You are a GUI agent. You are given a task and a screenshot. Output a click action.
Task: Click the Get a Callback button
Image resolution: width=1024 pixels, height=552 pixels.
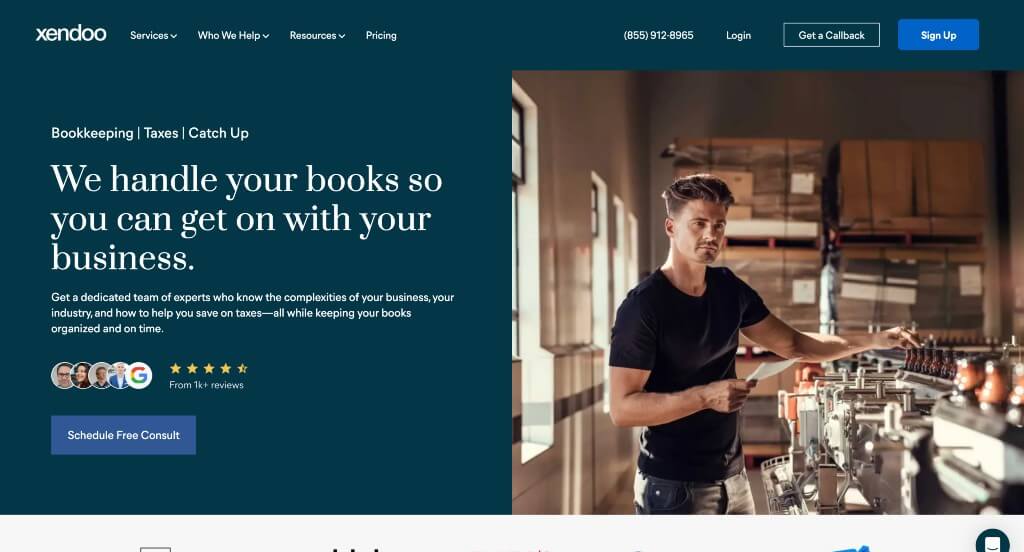831,35
